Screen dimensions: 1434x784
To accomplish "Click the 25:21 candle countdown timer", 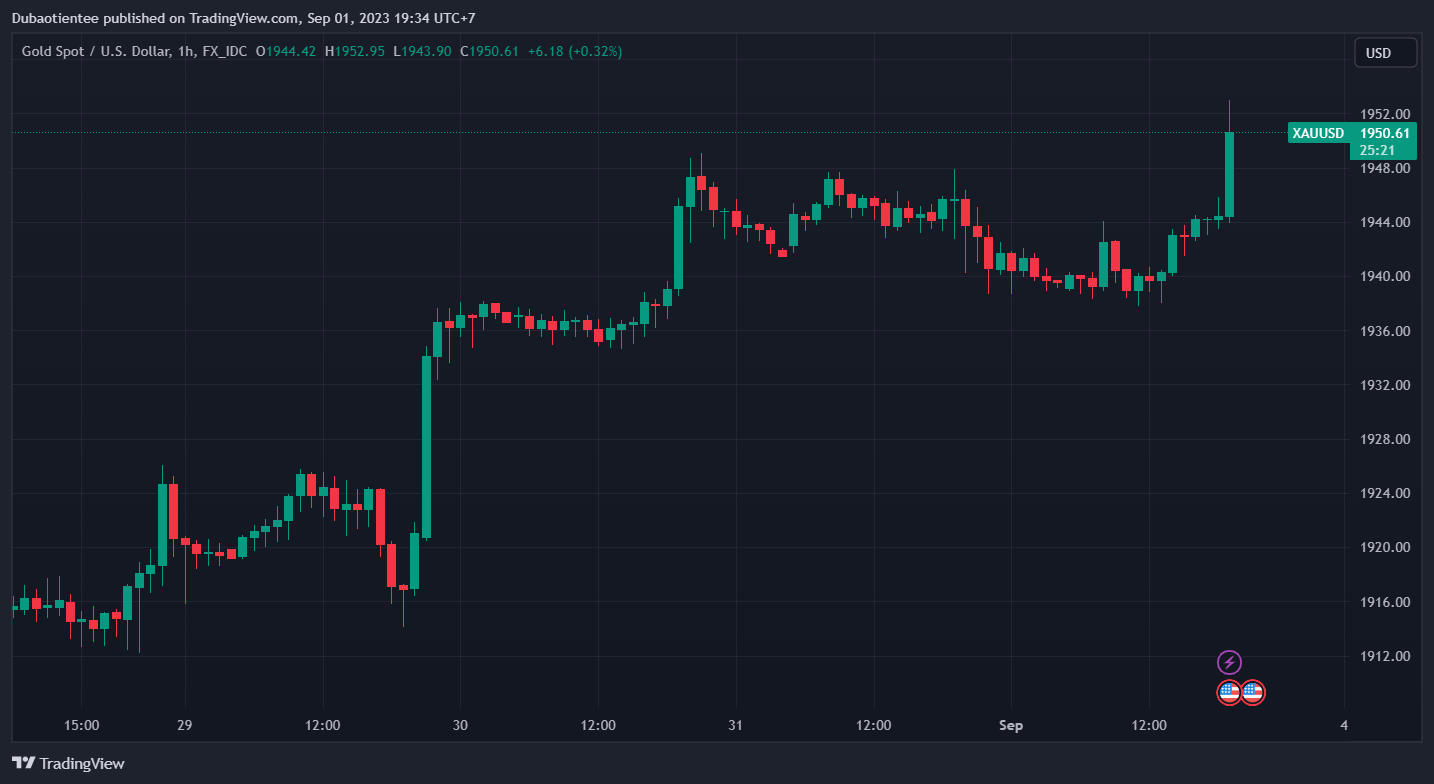I will [1378, 150].
